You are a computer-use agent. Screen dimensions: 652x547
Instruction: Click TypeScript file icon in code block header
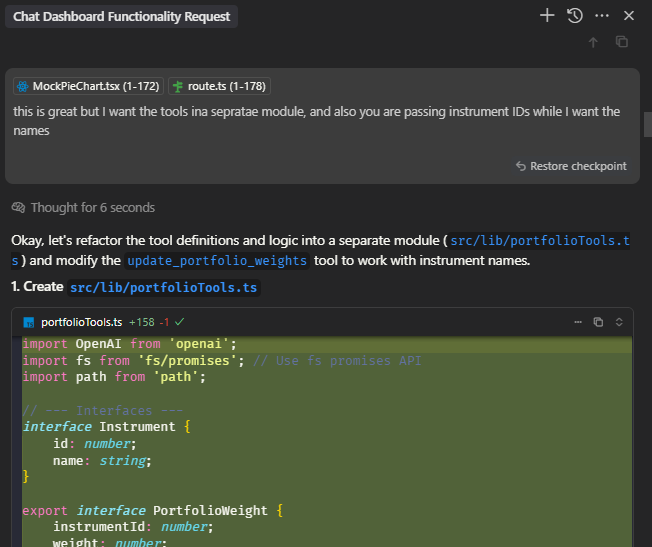coord(29,322)
